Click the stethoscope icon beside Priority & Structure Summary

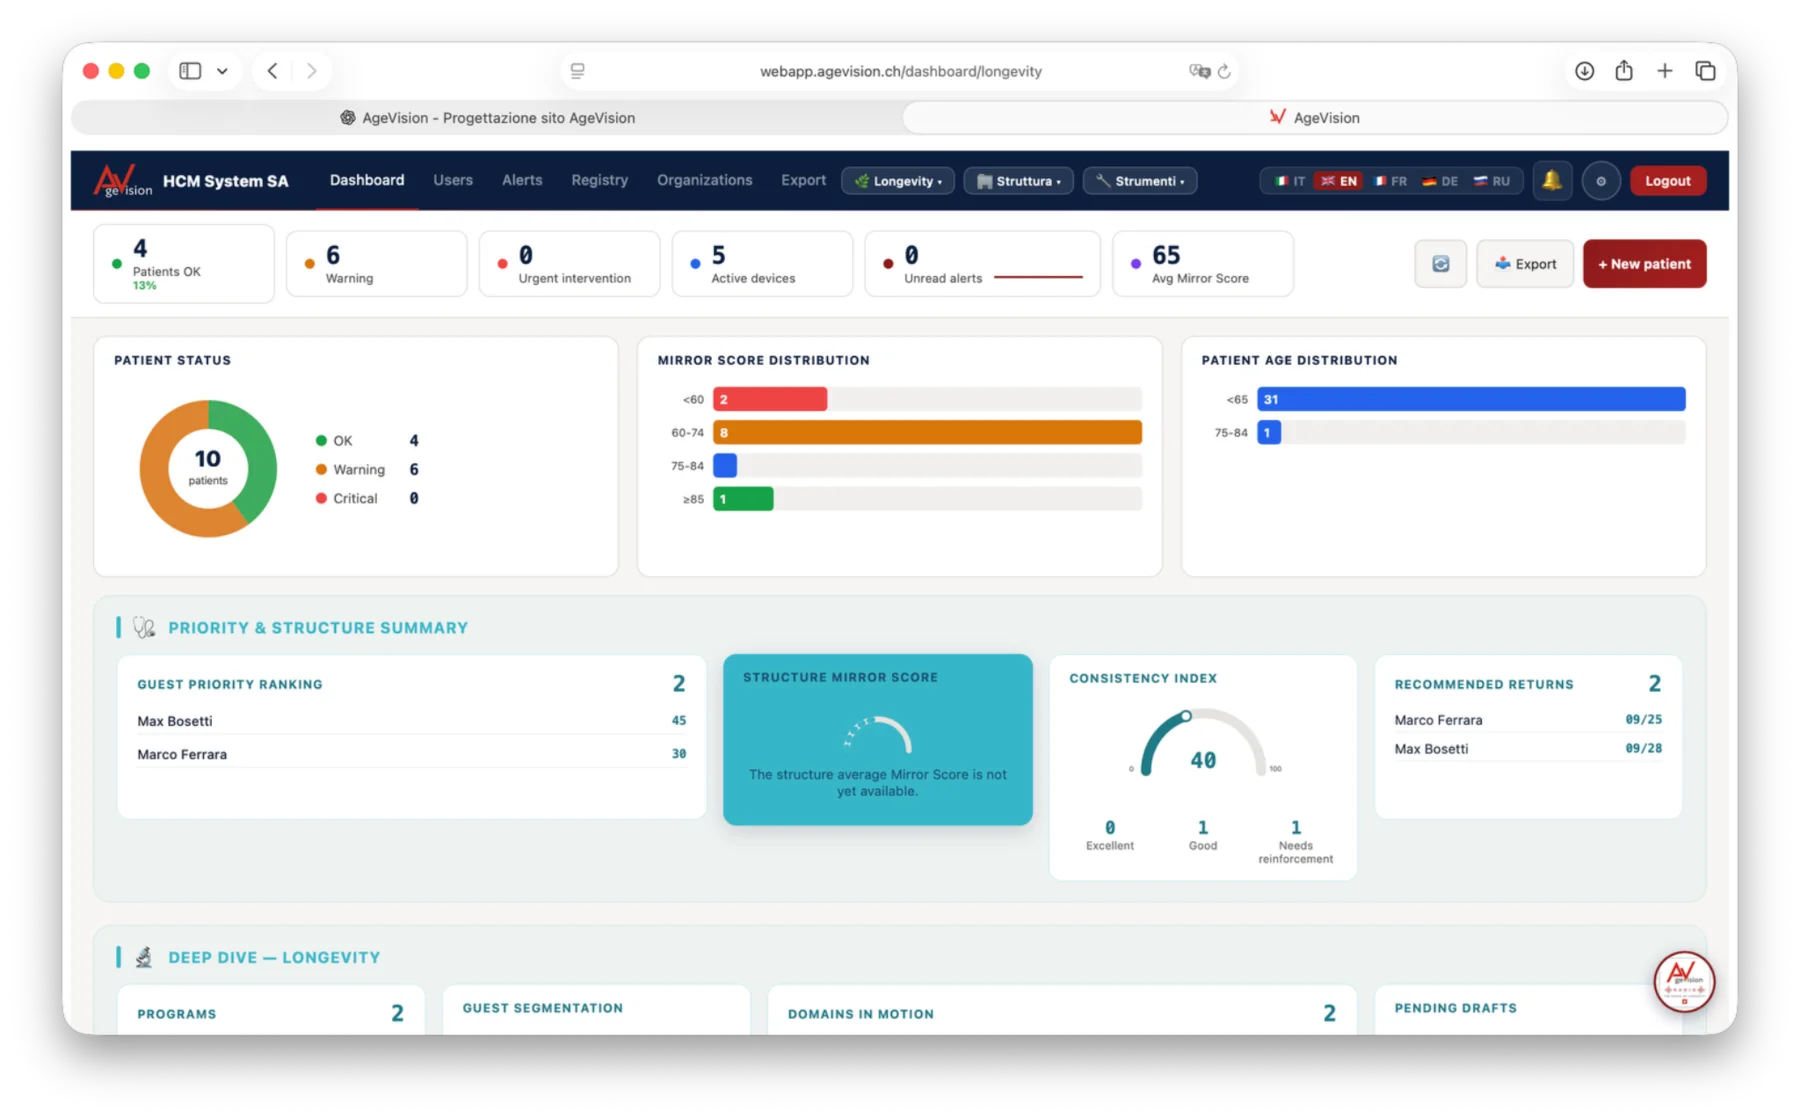pyautogui.click(x=145, y=628)
